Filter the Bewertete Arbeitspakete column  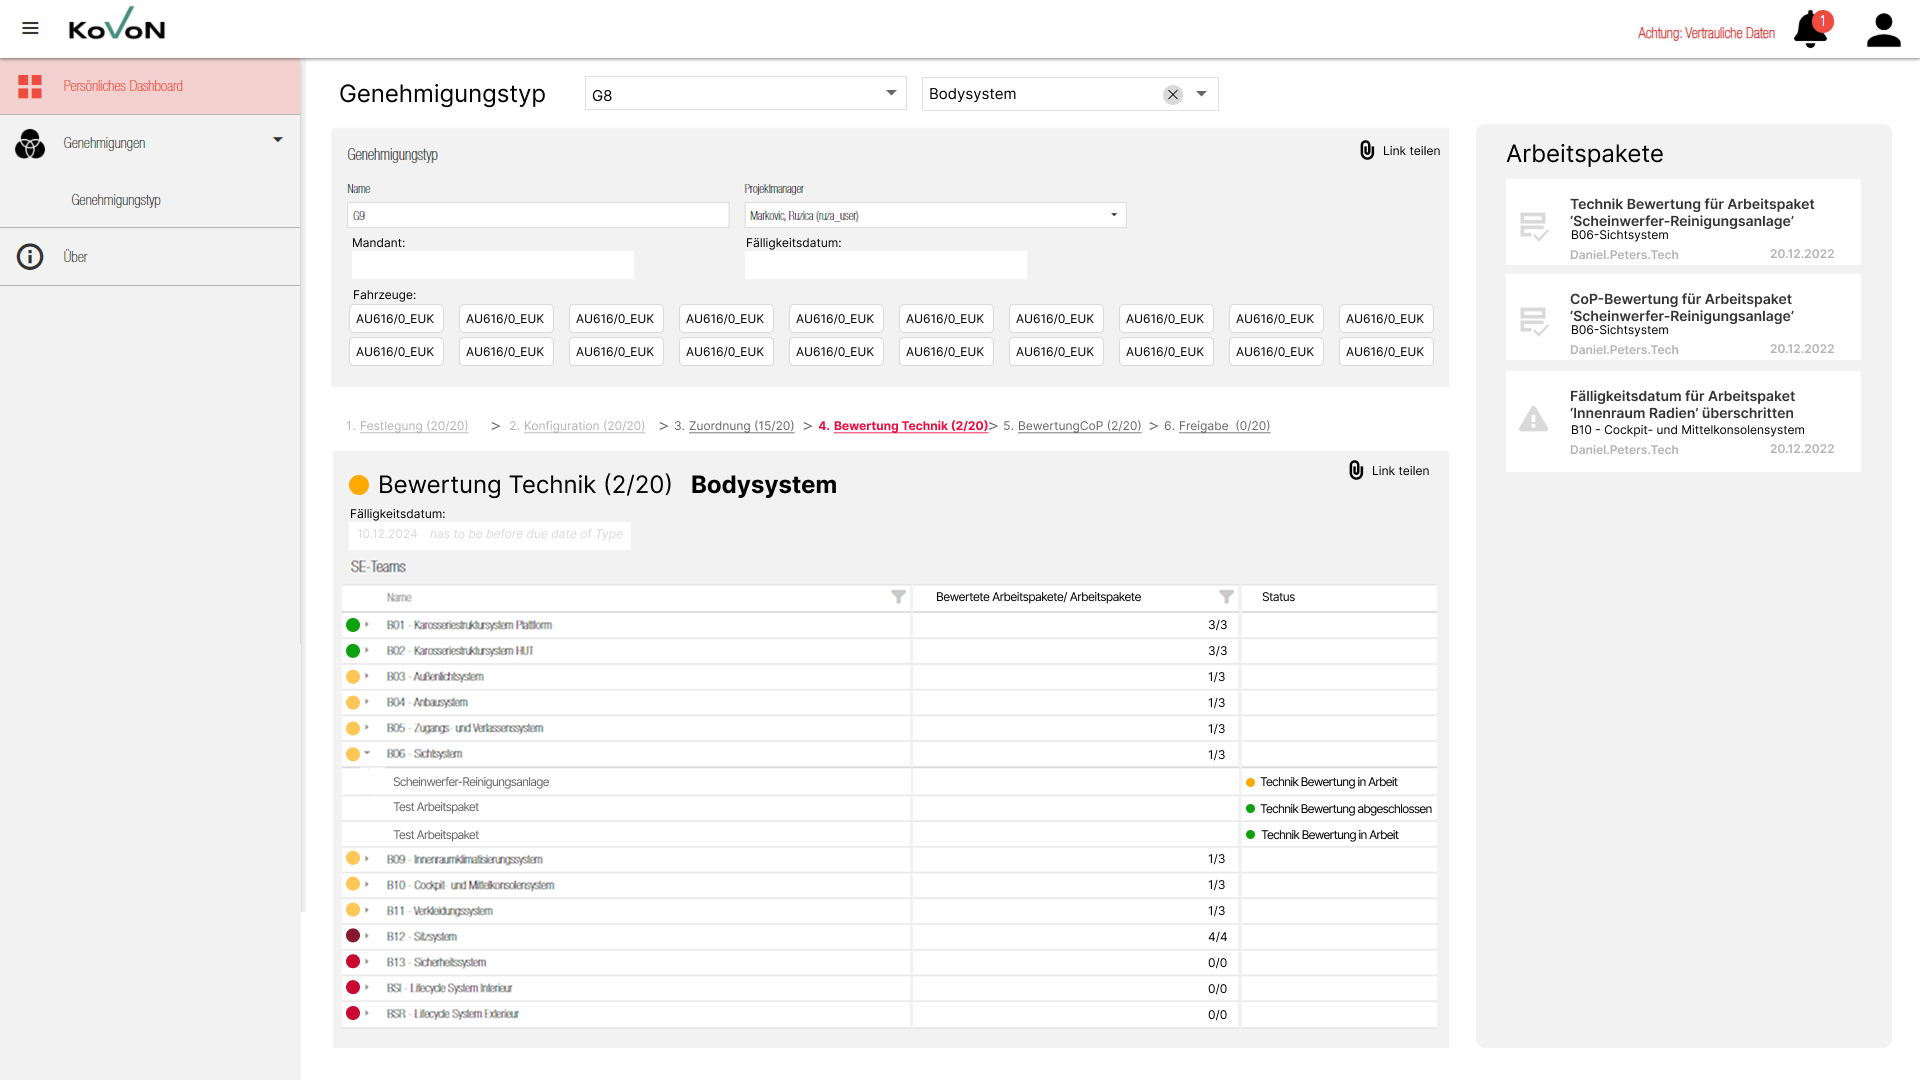pyautogui.click(x=1226, y=597)
